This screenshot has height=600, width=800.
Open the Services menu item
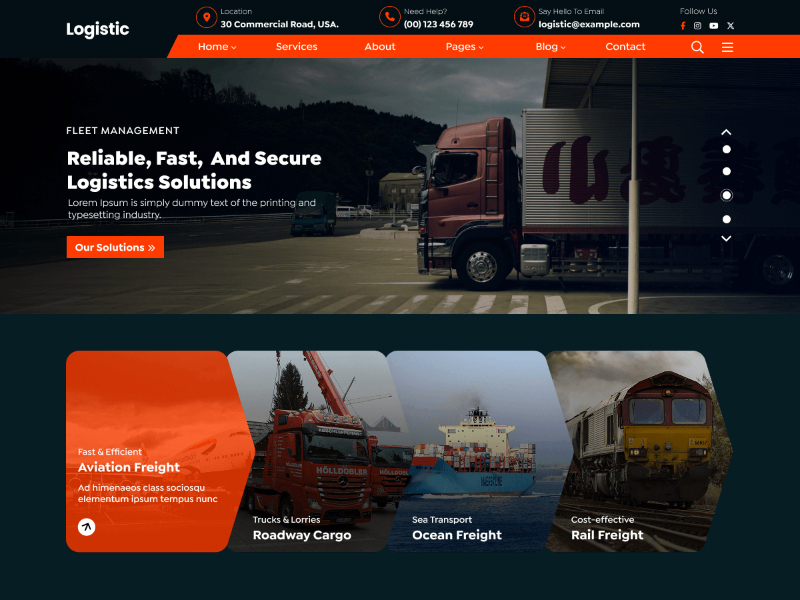click(x=297, y=46)
